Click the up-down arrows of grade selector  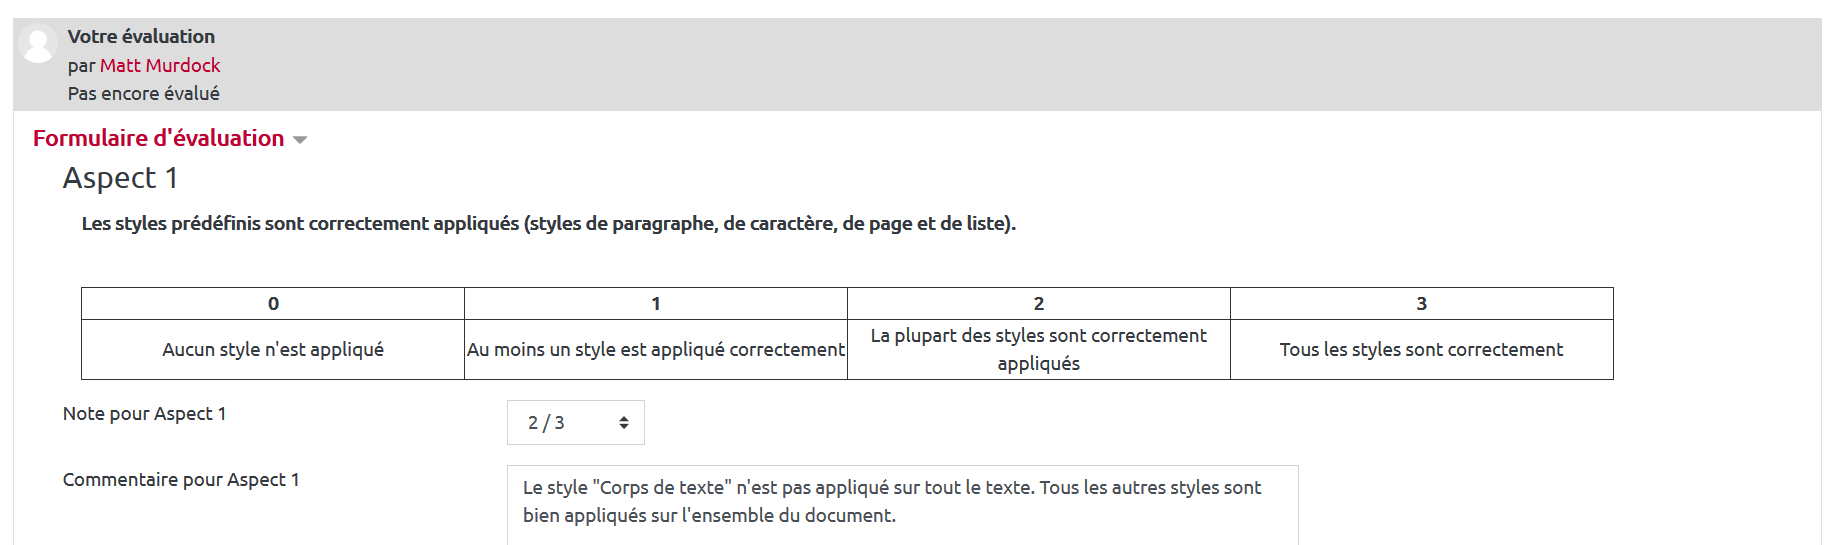coord(624,423)
